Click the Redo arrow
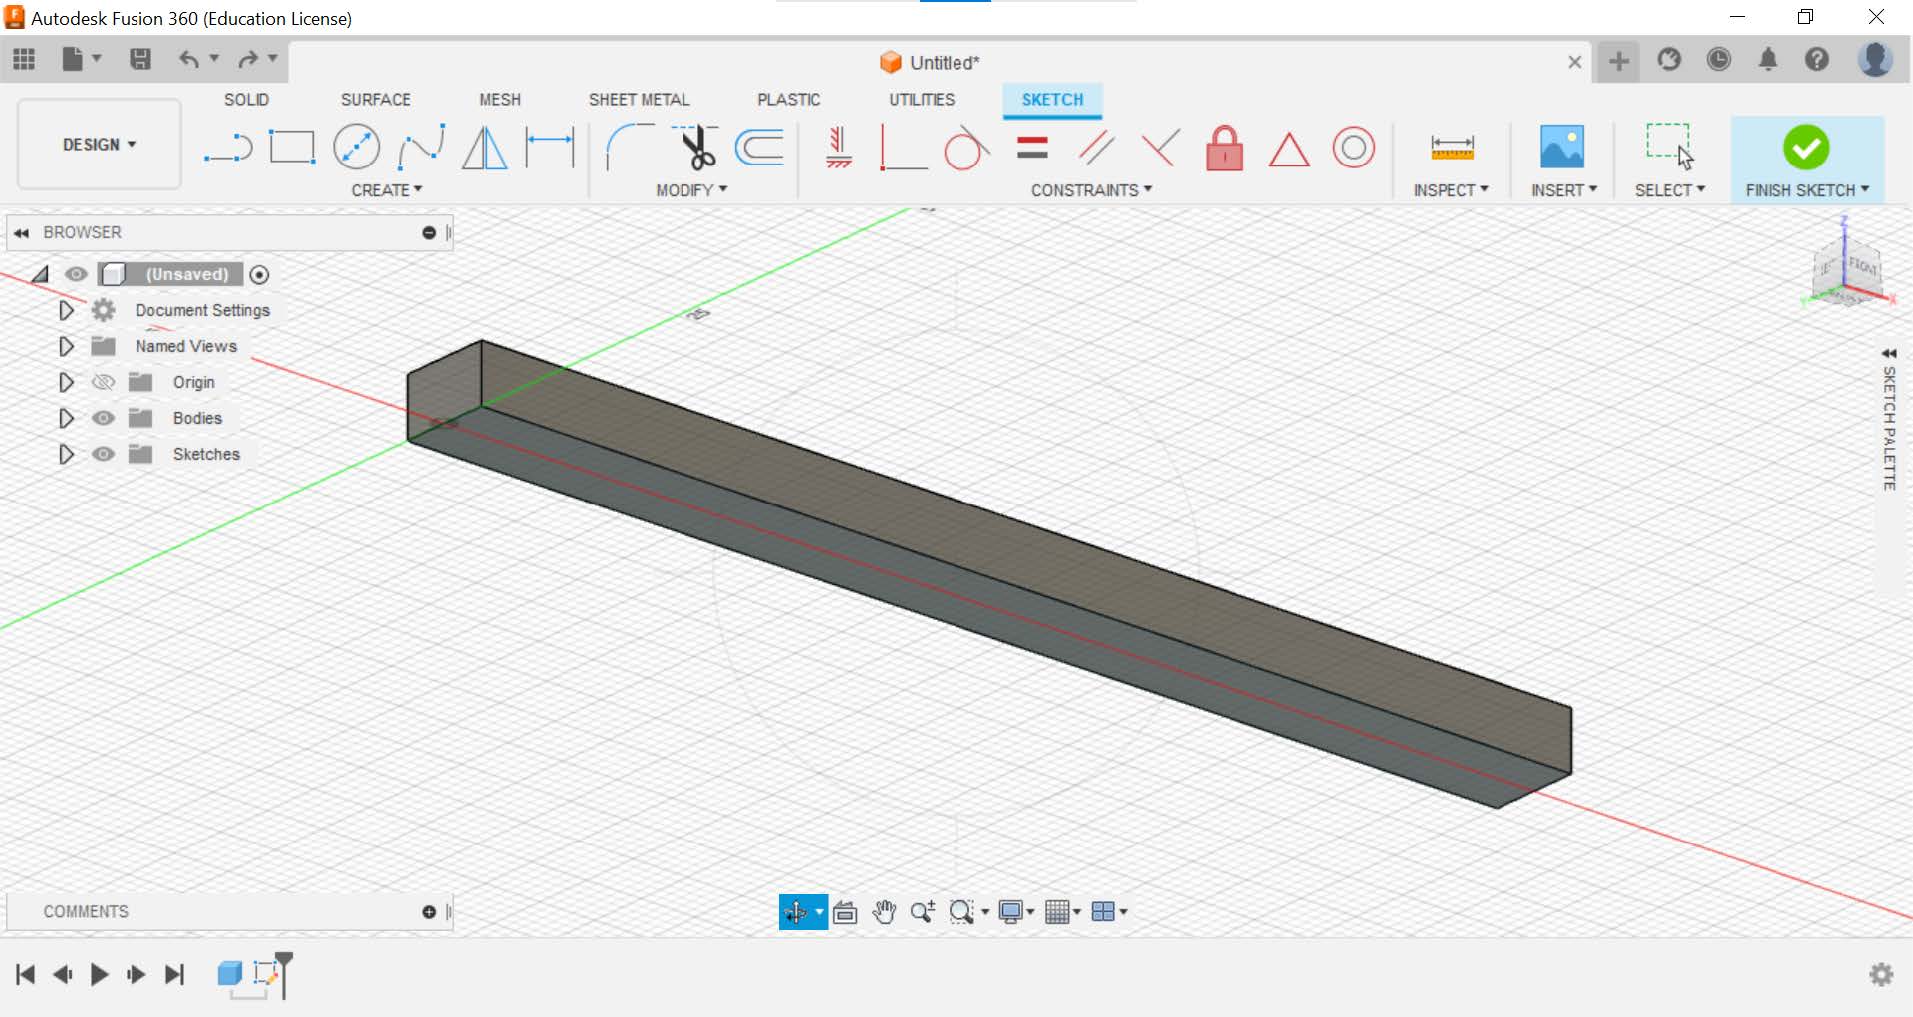This screenshot has height=1017, width=1913. [248, 60]
